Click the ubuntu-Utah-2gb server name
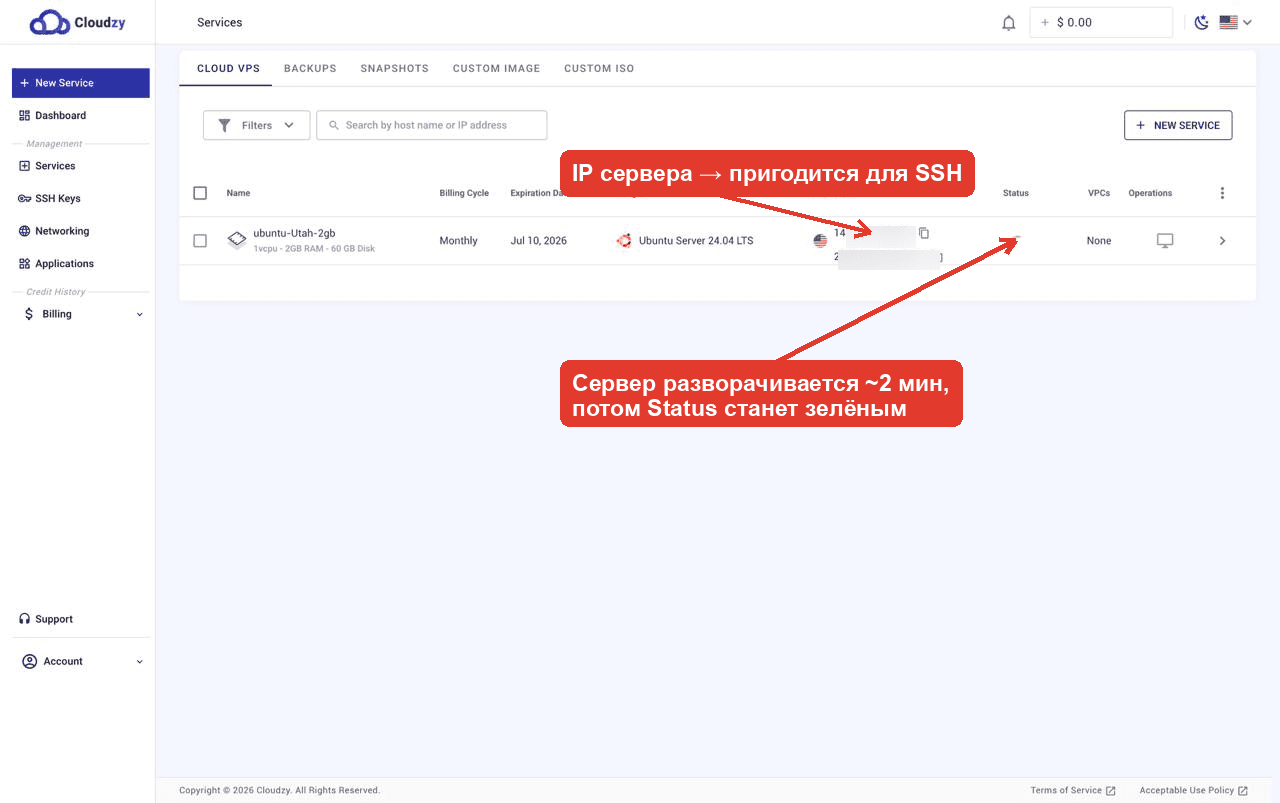Viewport: 1280px width, 803px height. [x=294, y=233]
